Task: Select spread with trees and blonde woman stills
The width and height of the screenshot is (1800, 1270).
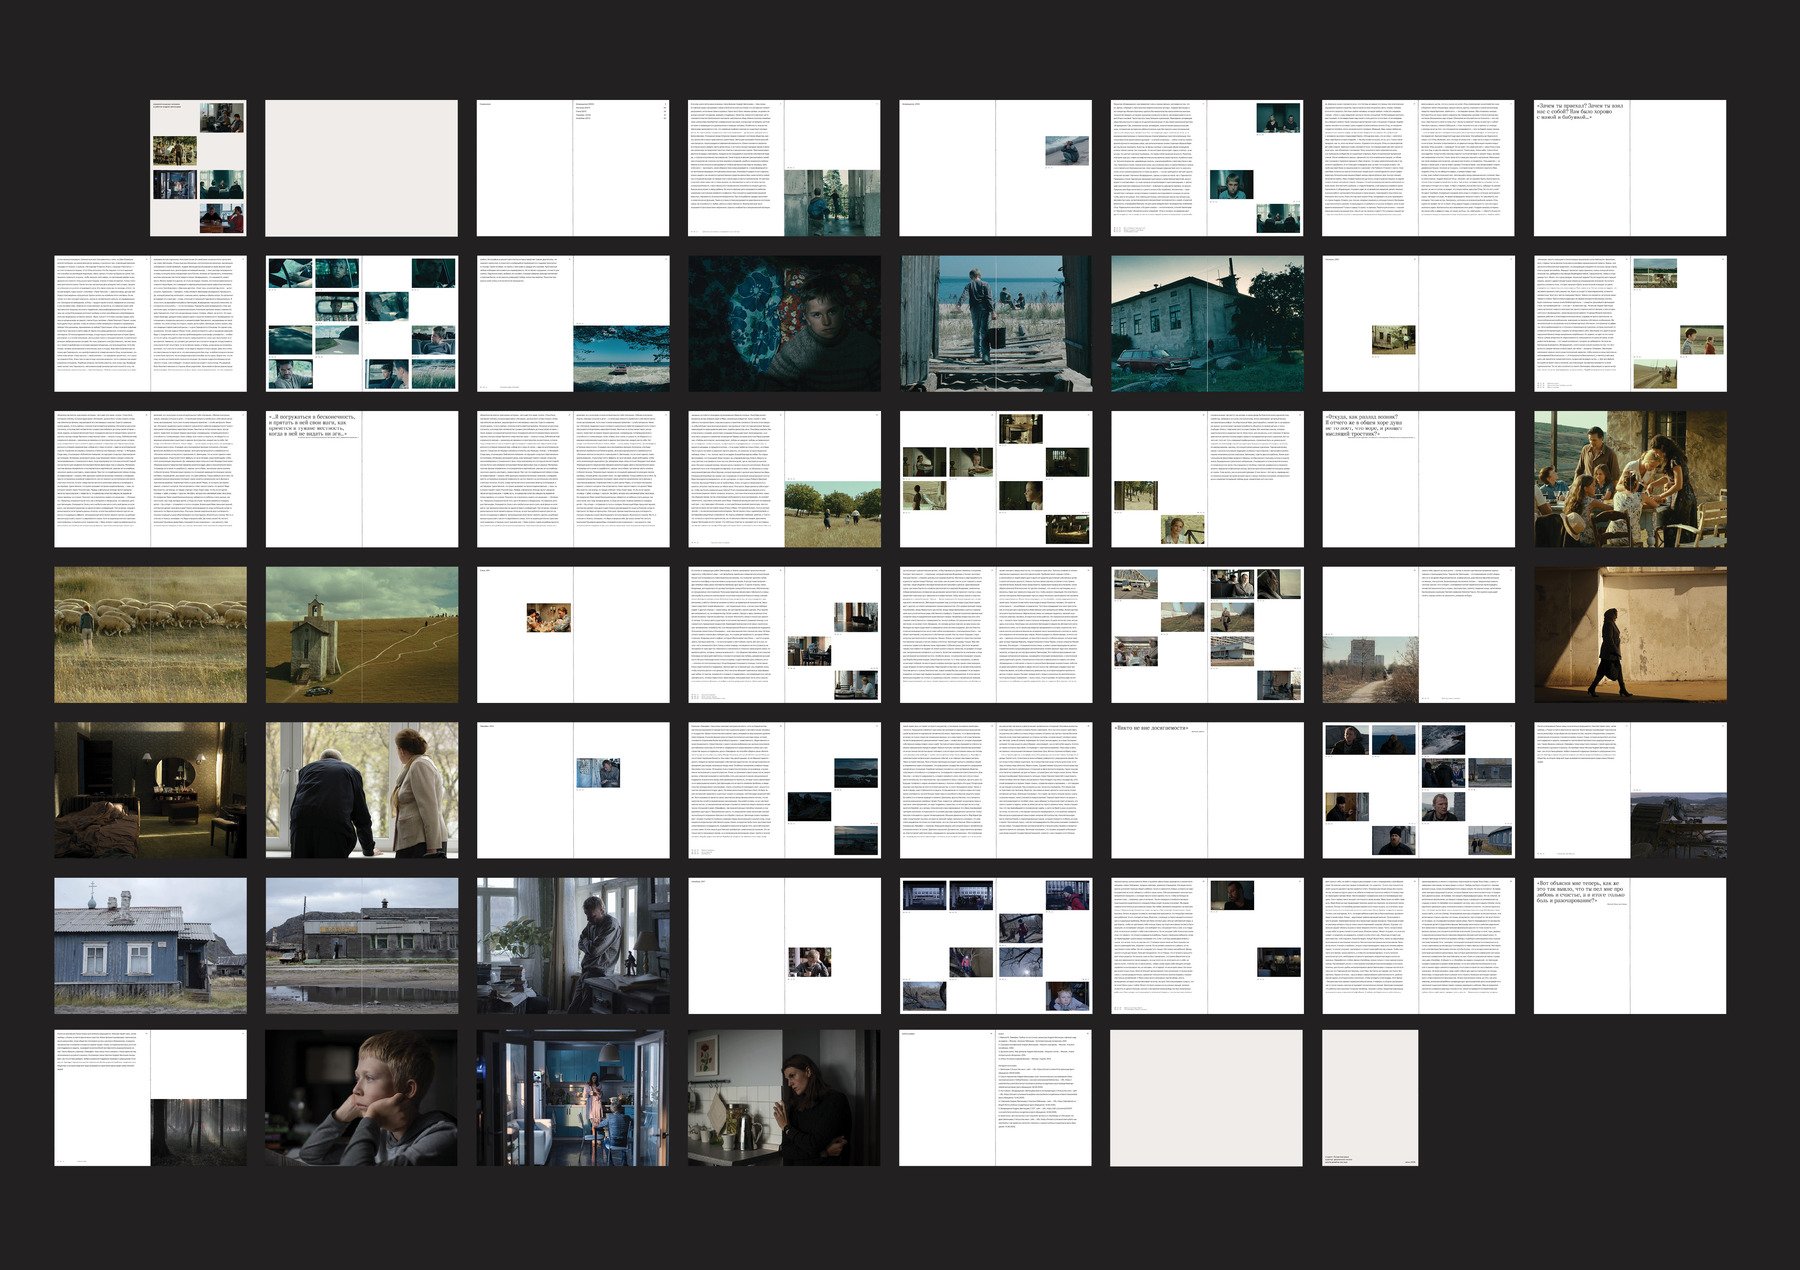Action: coord(1207,479)
